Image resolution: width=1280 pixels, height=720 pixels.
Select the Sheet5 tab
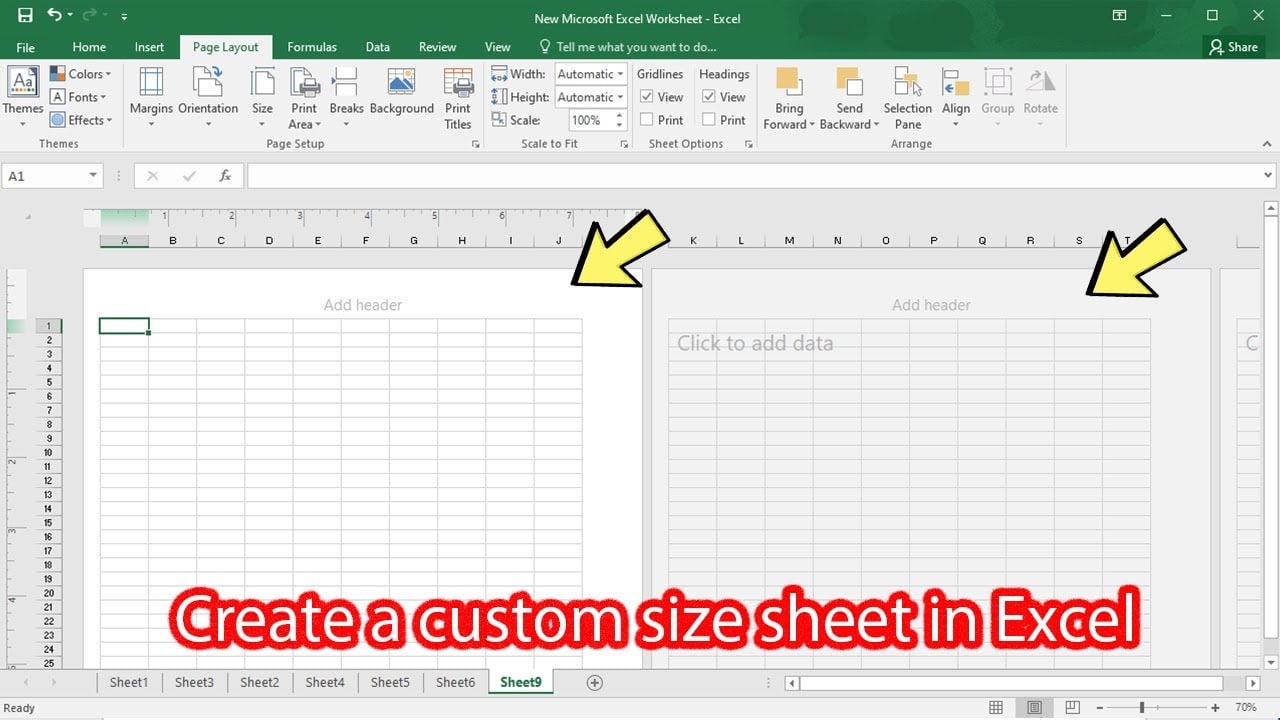[390, 681]
